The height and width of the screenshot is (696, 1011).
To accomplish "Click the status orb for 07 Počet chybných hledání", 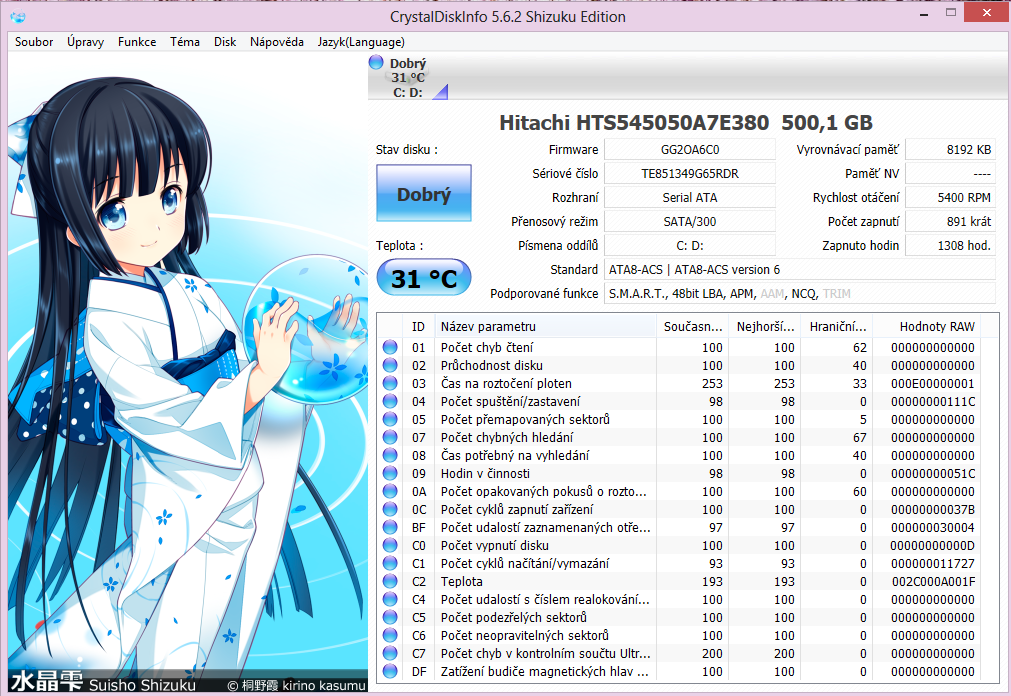I will 390,437.
